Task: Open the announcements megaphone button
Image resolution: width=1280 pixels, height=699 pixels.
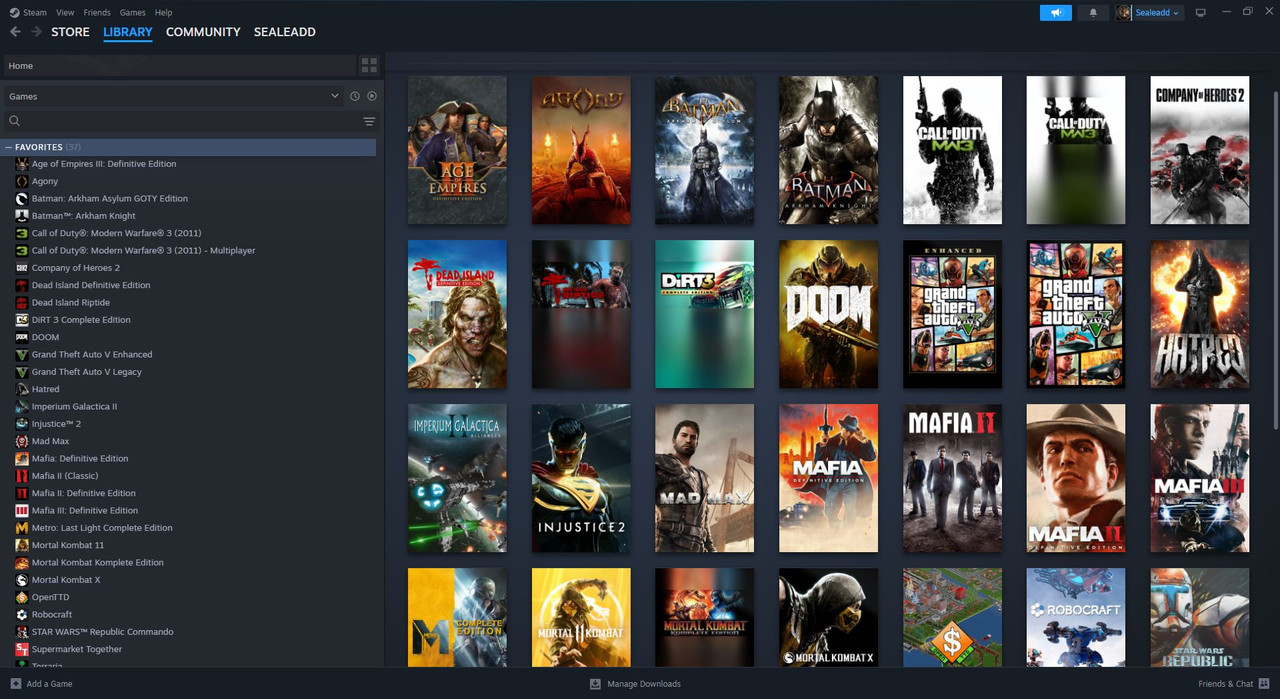Action: (x=1056, y=13)
